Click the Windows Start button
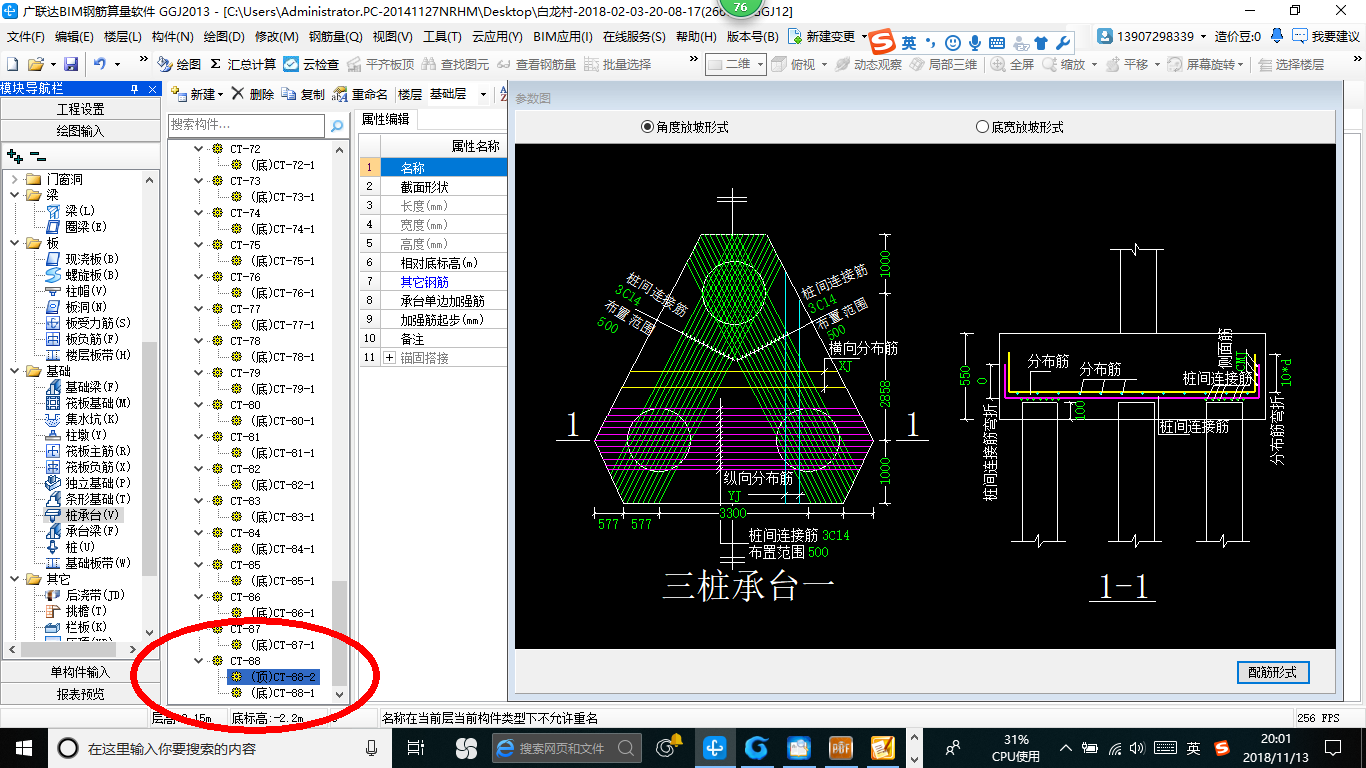The width and height of the screenshot is (1366, 768). (22, 747)
